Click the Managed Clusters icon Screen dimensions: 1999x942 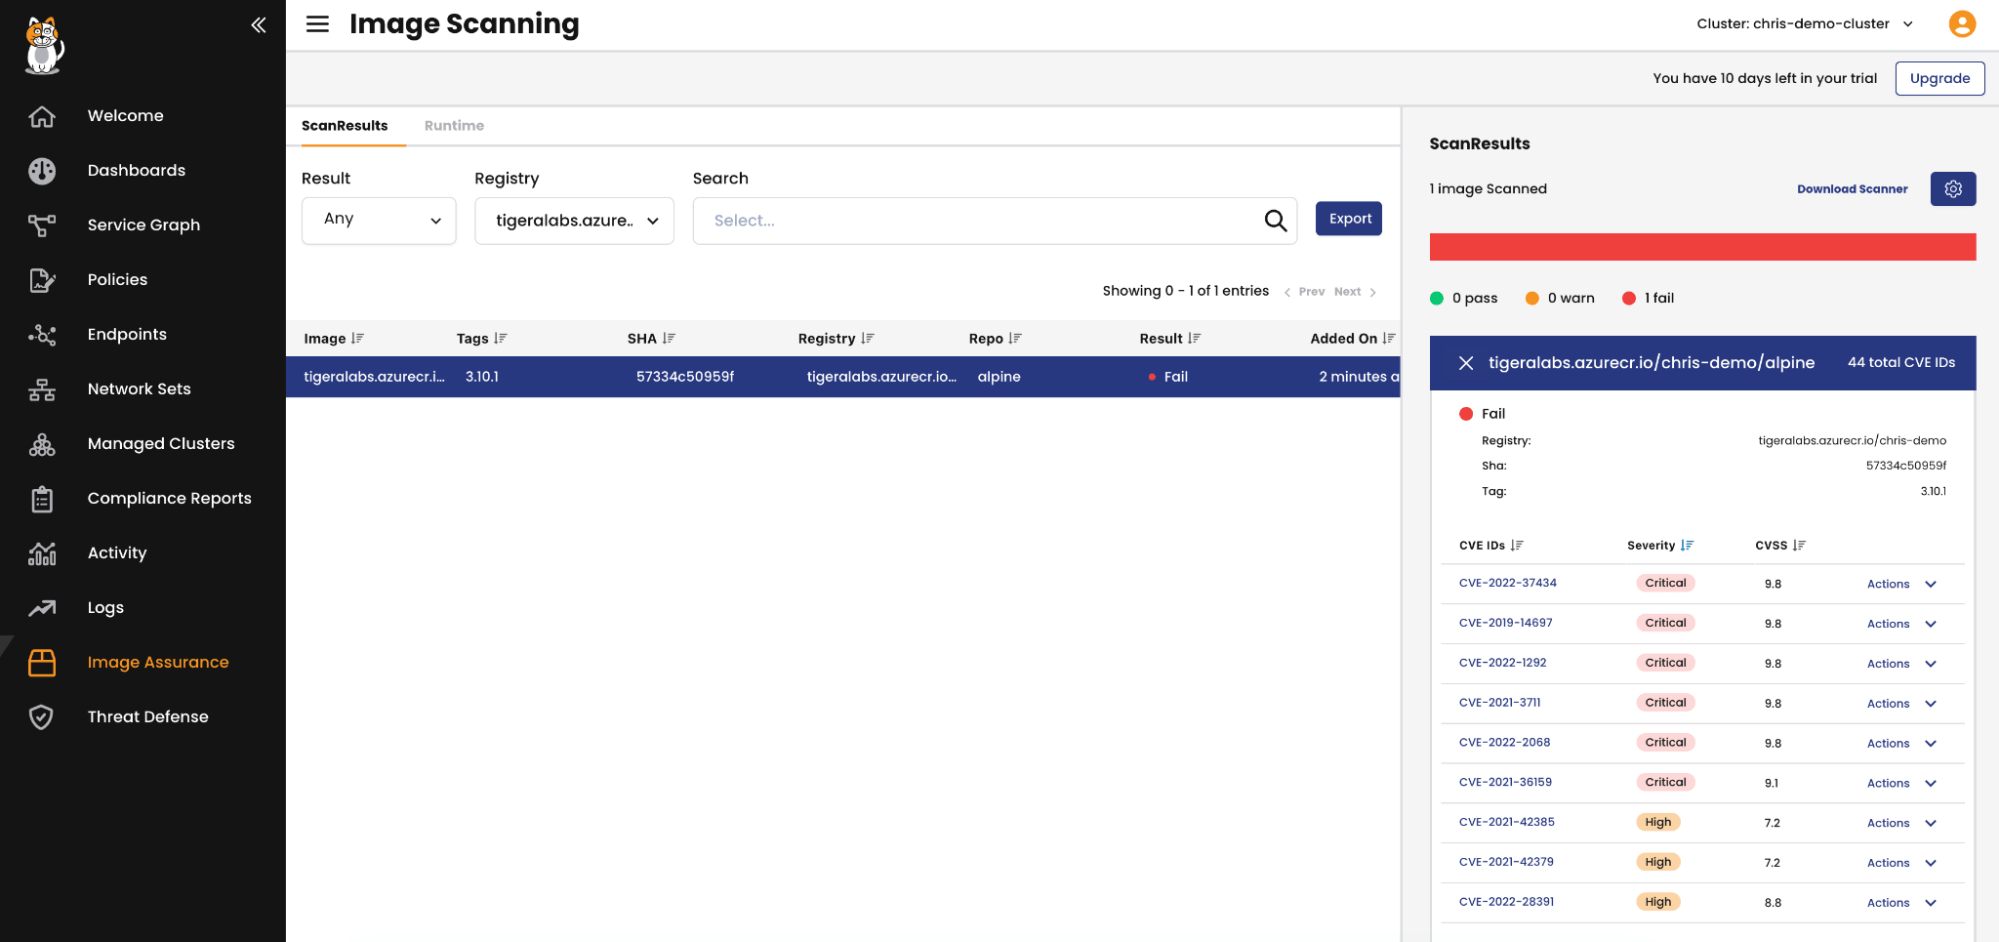42,444
